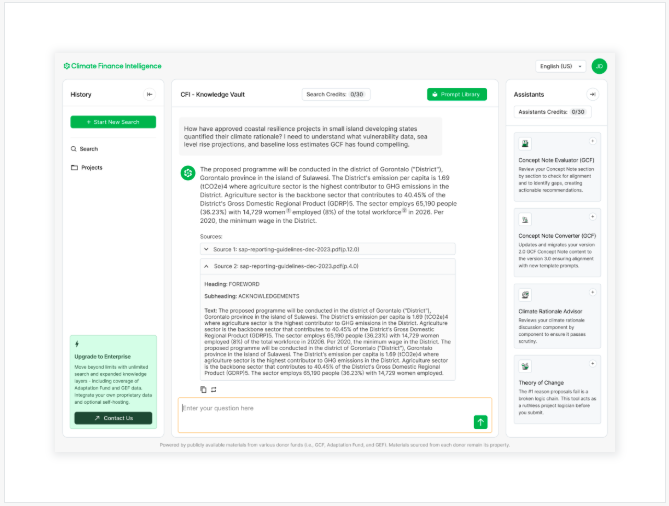Screen dimensions: 669x506
Task: Click the Search Credits 0/30 badge
Action: pos(336,94)
